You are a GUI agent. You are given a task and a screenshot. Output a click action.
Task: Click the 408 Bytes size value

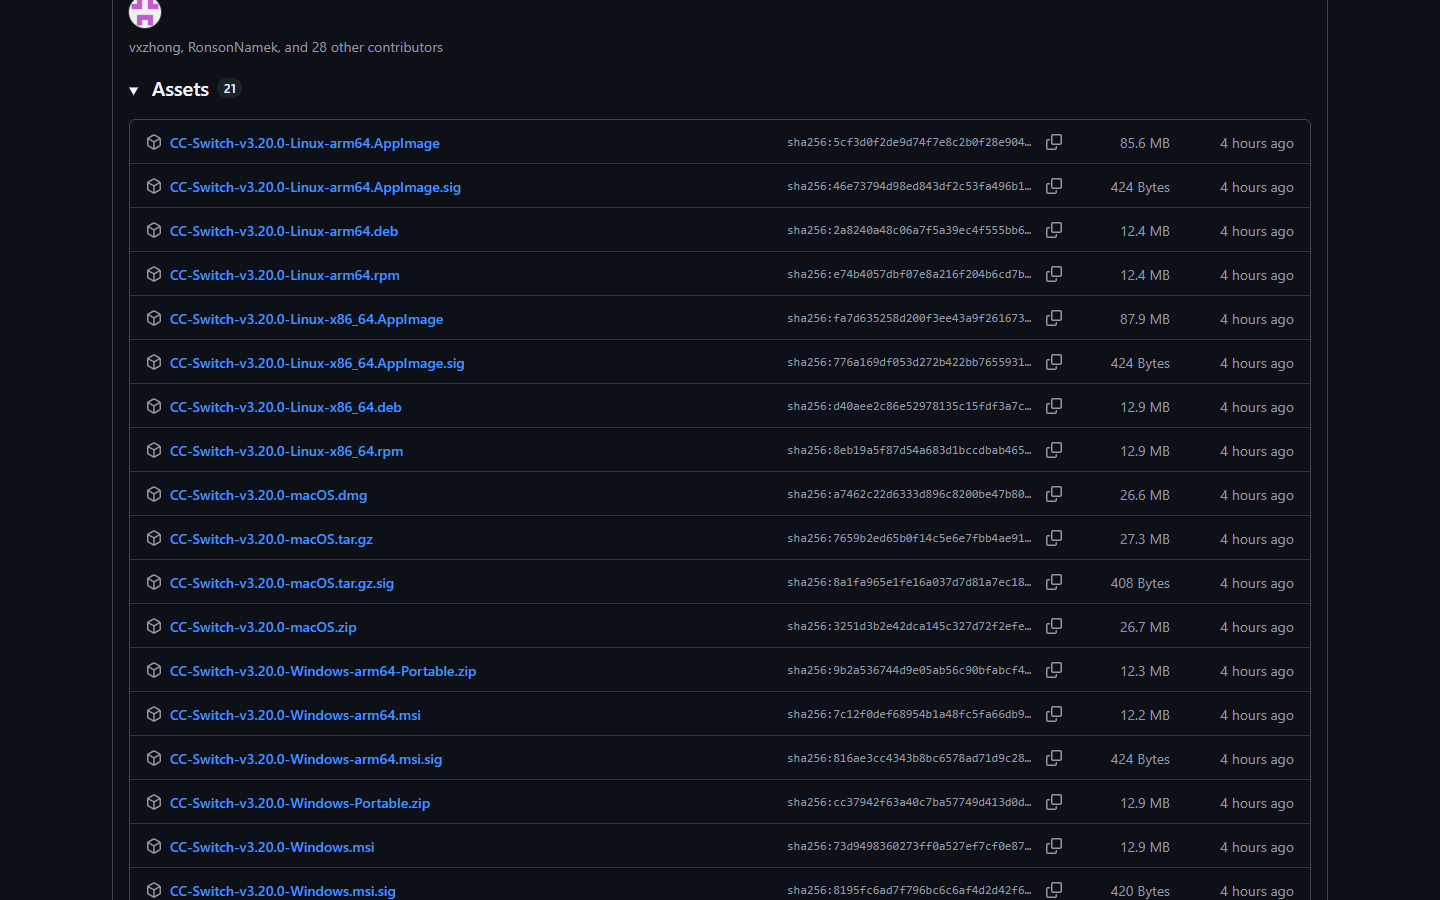tap(1140, 583)
